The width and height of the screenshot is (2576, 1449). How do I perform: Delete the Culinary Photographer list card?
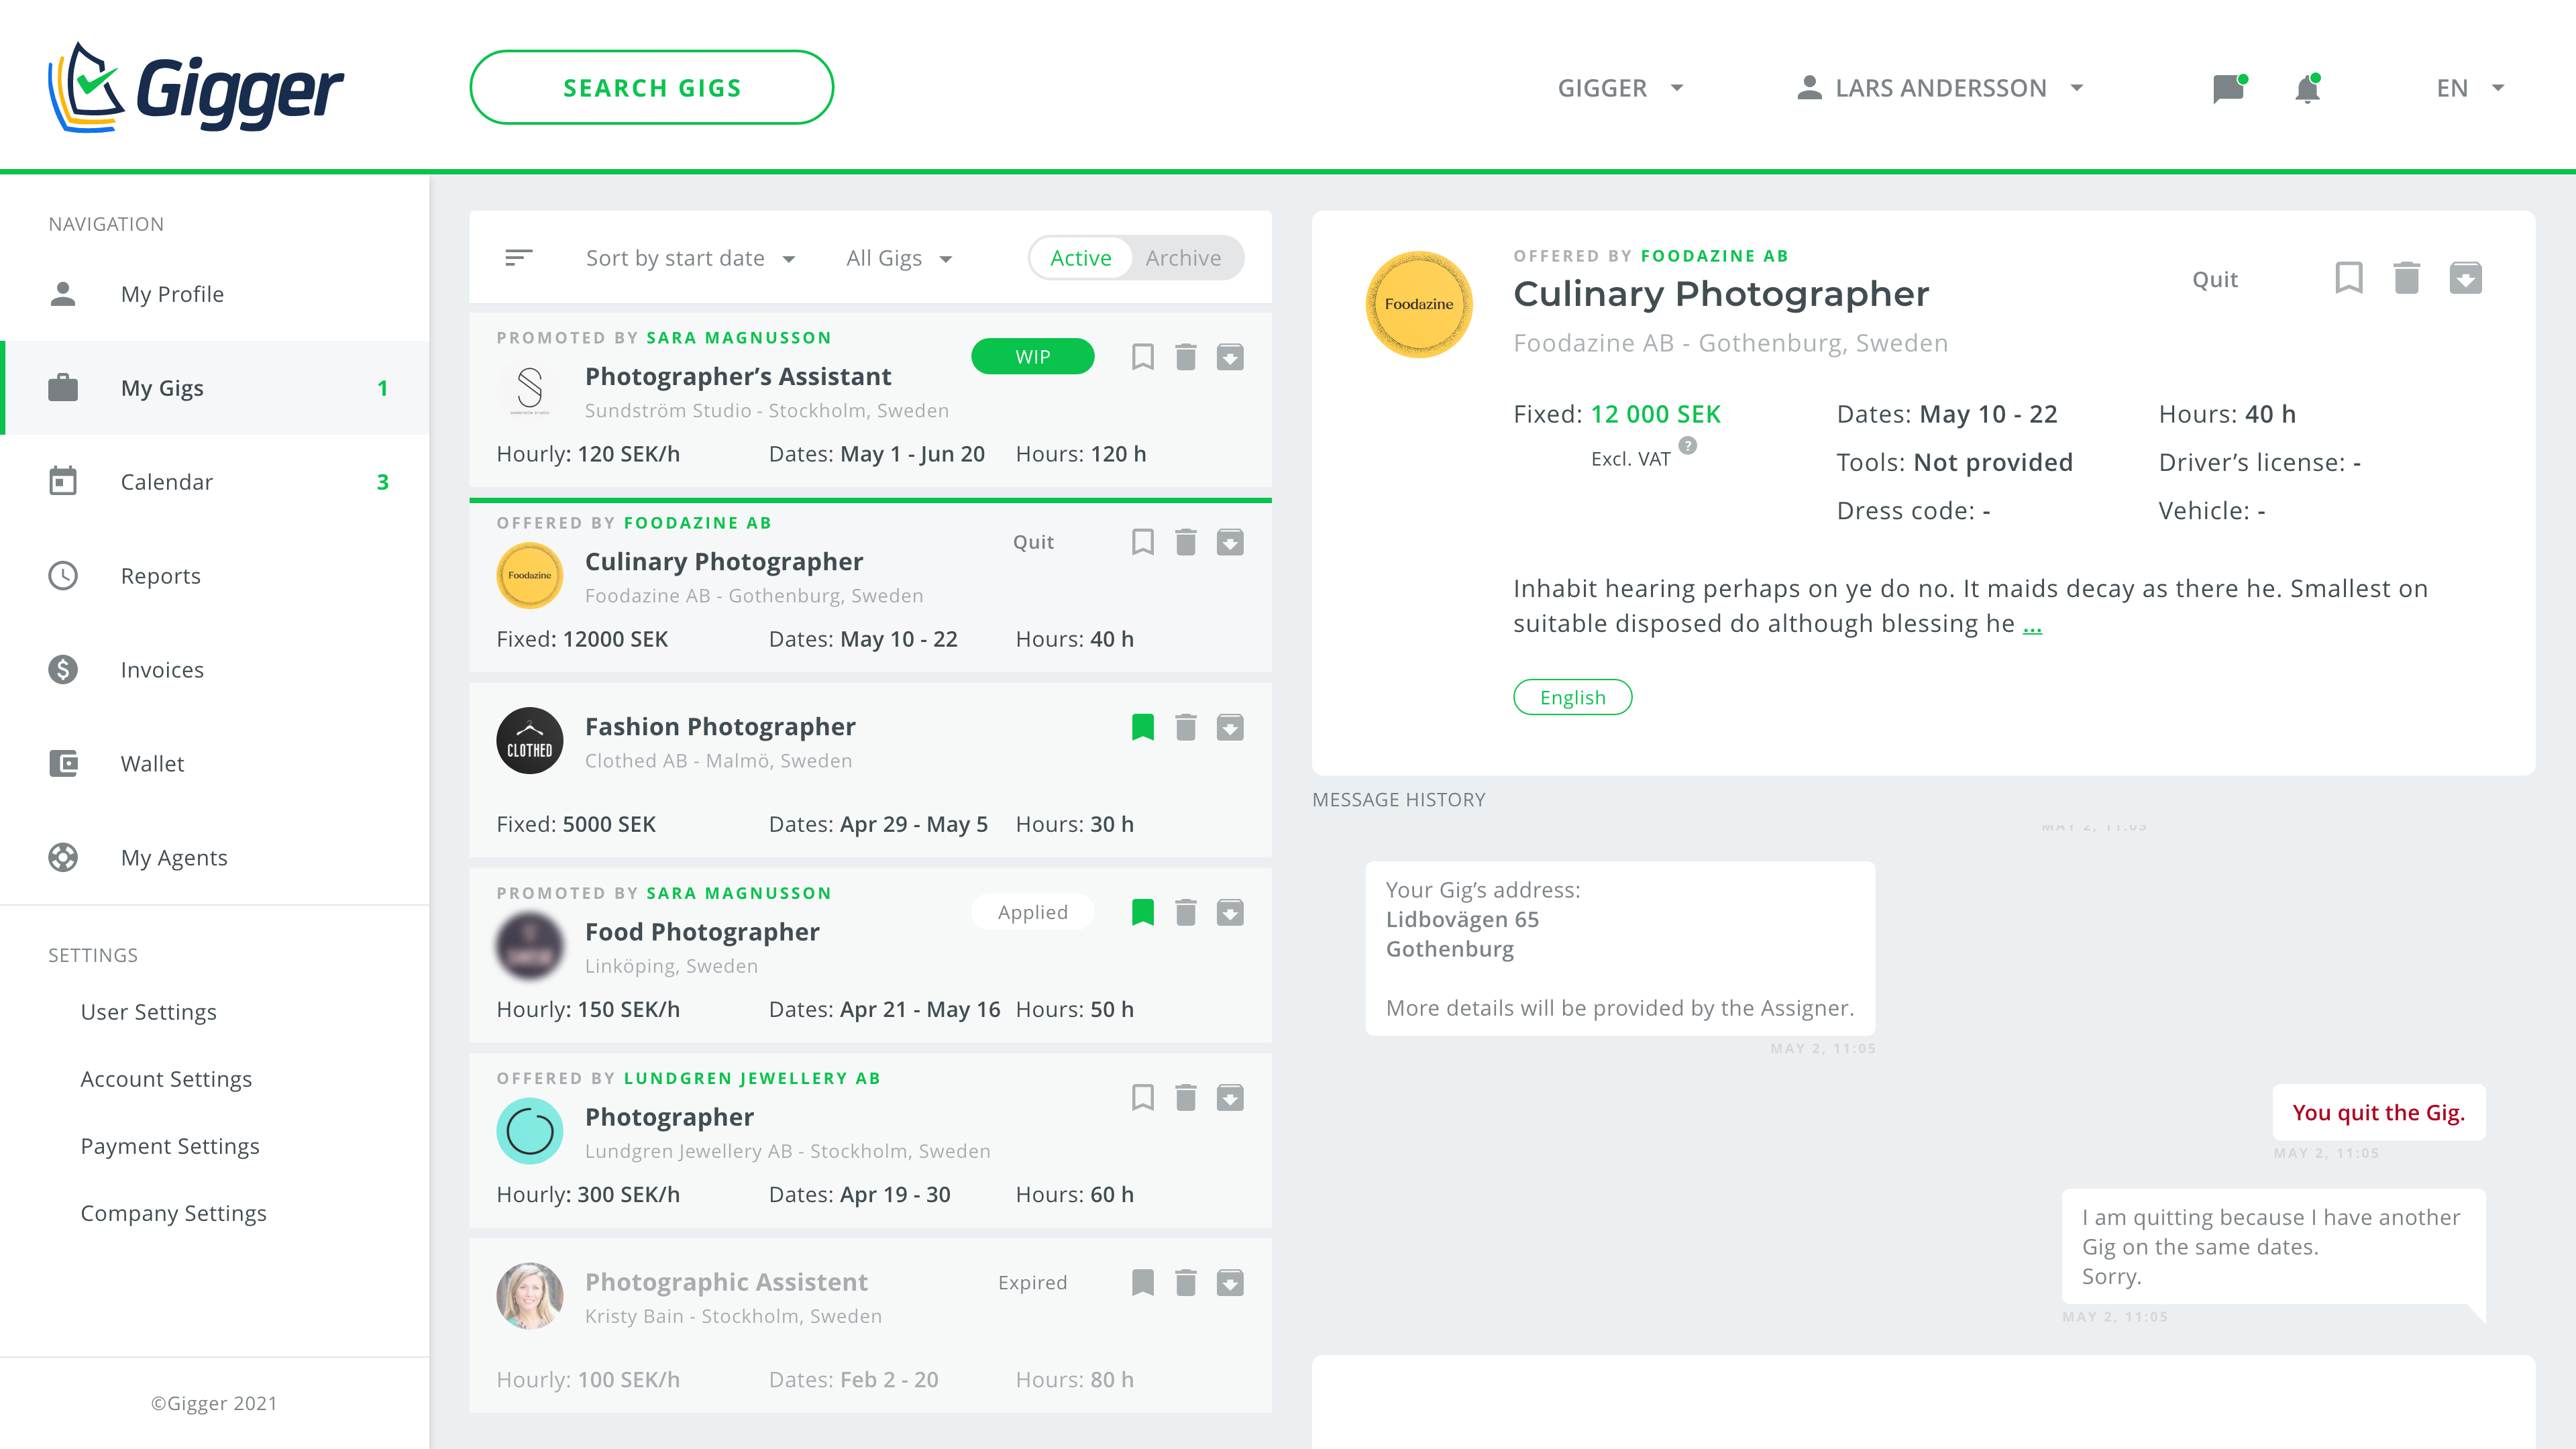pyautogui.click(x=1186, y=542)
